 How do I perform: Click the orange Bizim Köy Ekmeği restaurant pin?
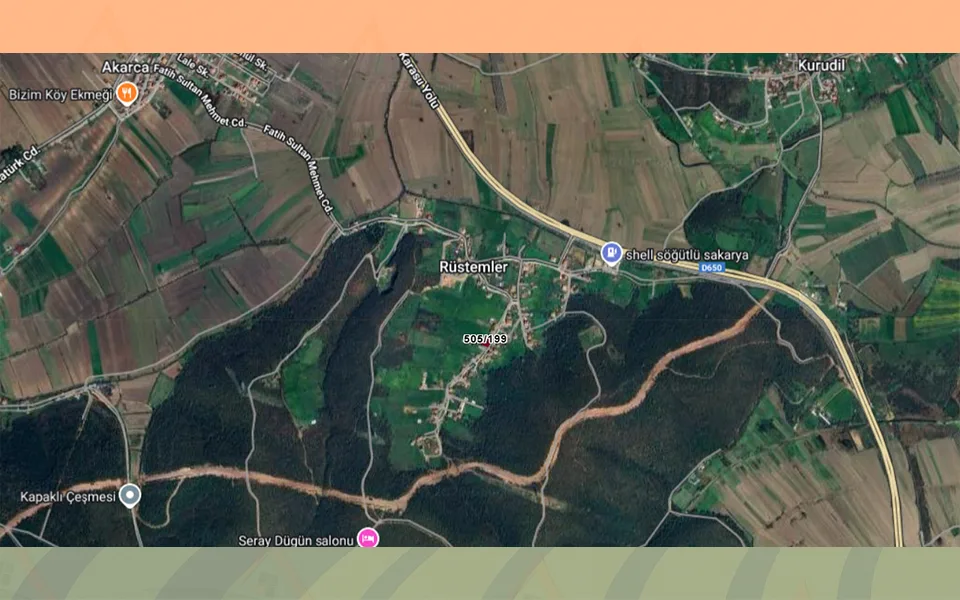[127, 93]
